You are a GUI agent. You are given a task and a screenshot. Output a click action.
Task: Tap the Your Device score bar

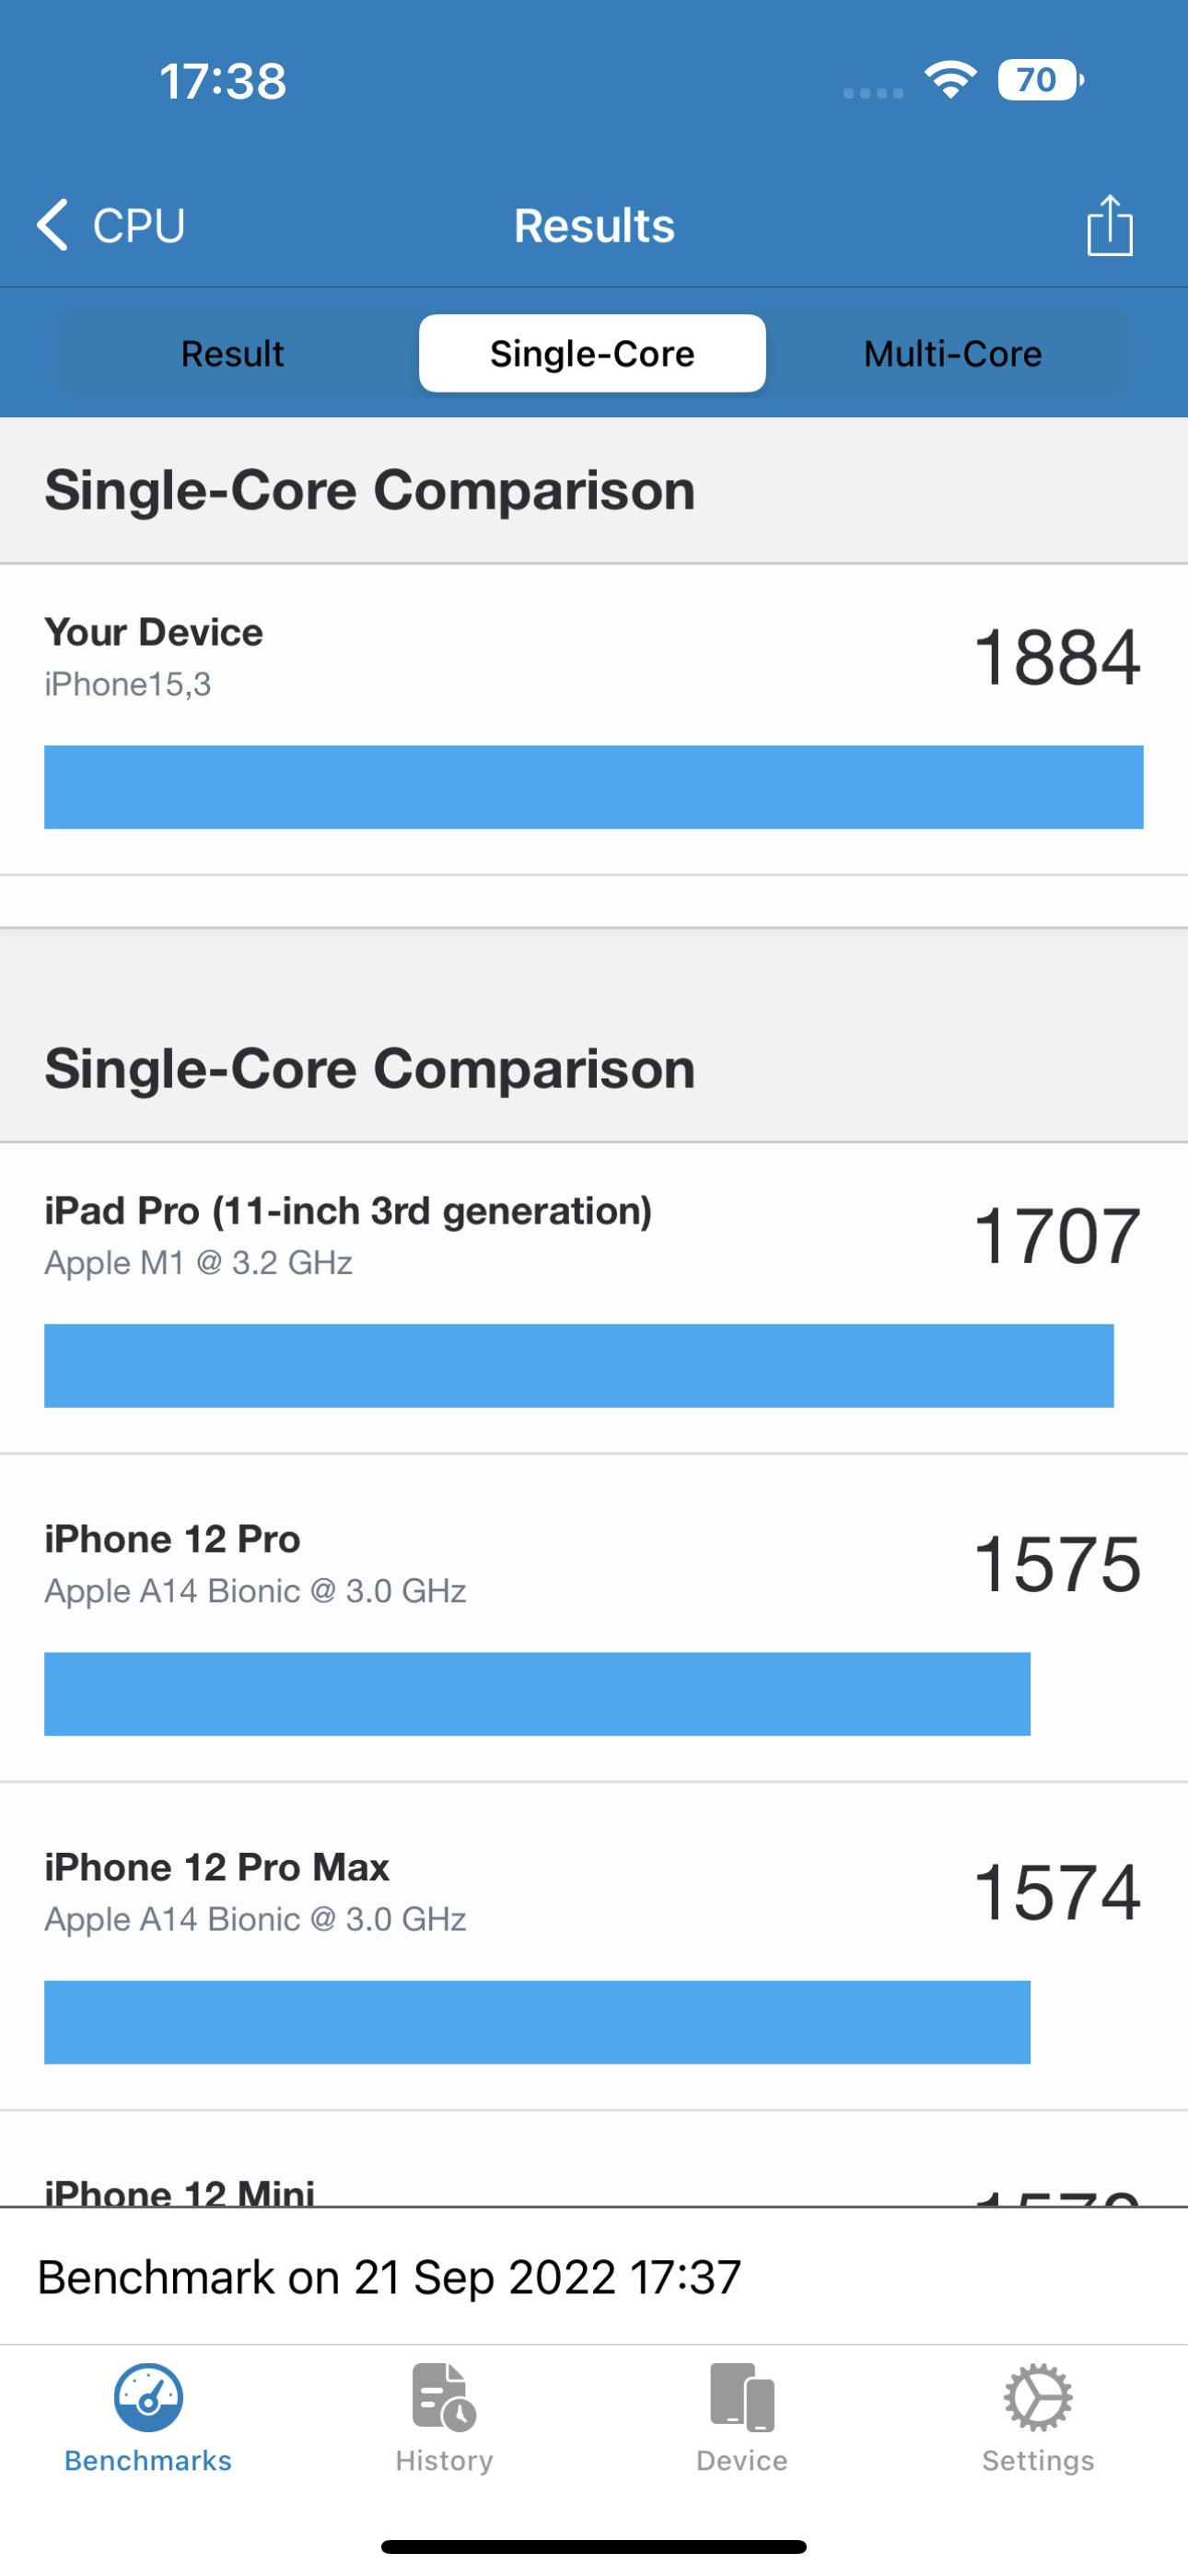[x=593, y=787]
